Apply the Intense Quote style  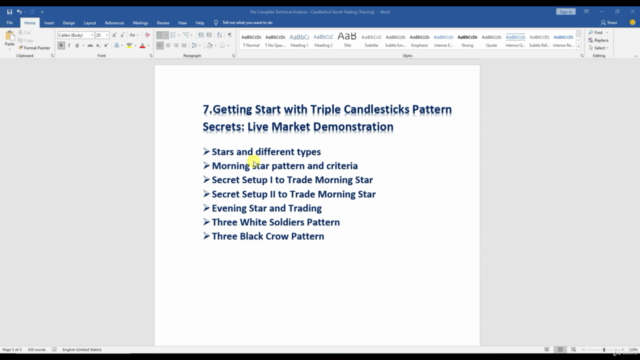[515, 40]
